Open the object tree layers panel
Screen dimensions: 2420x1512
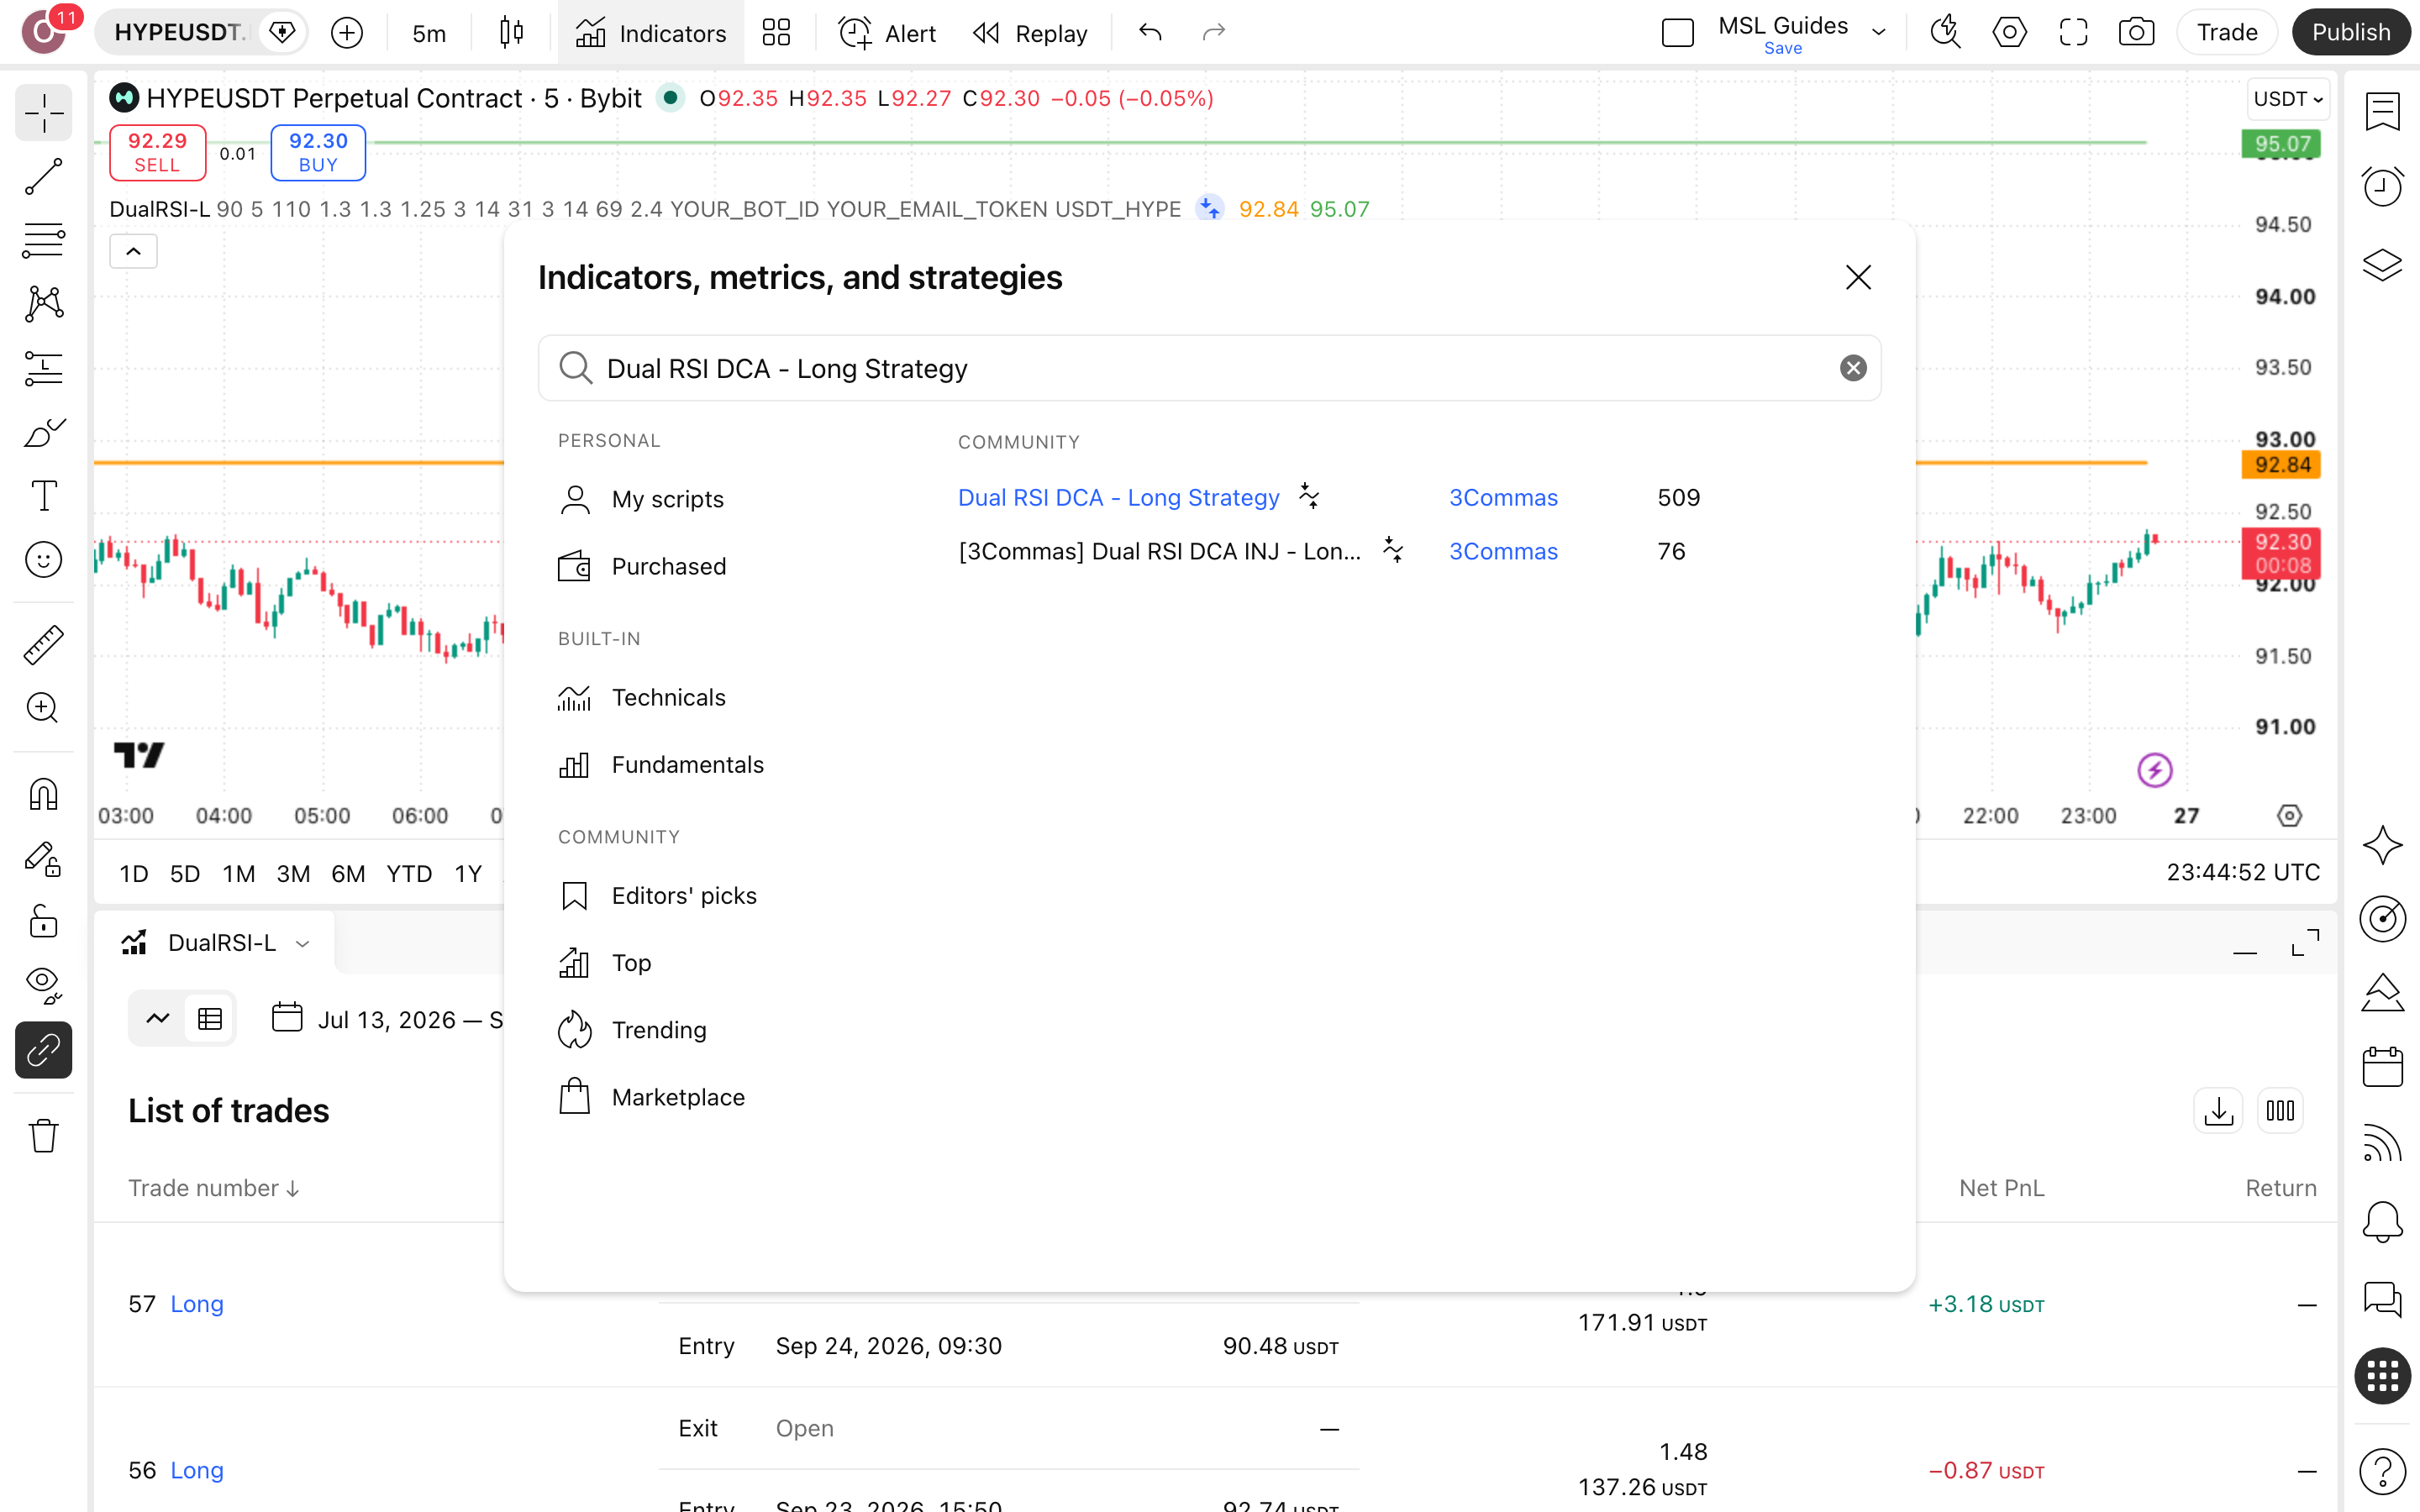(2383, 264)
